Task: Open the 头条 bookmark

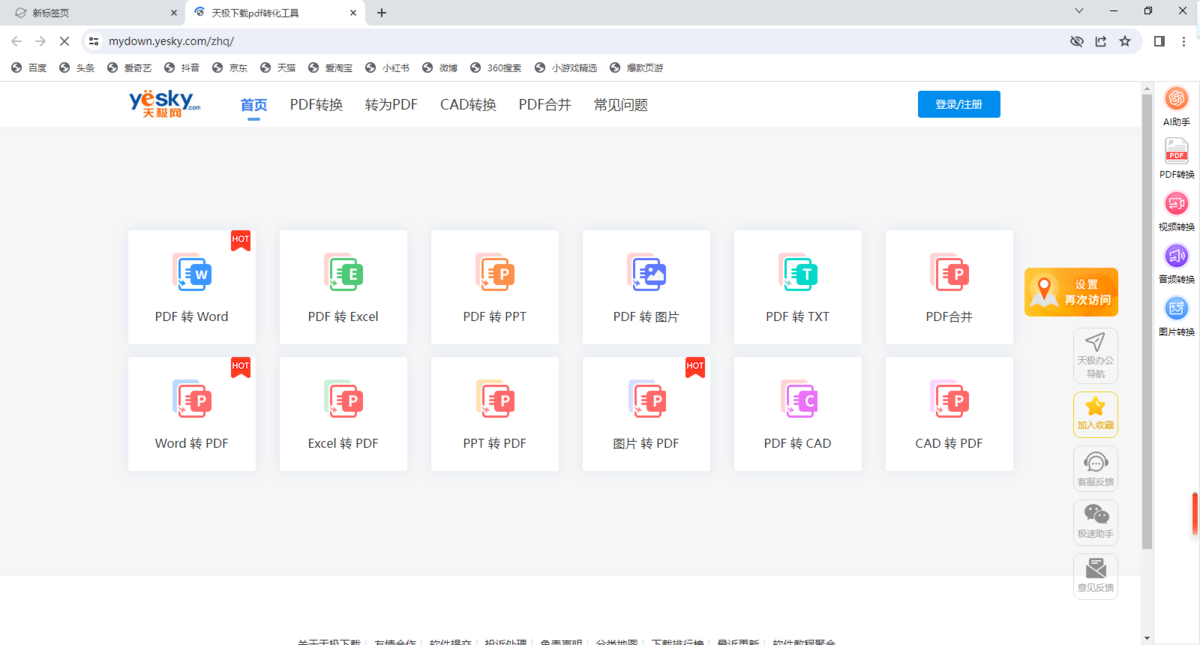Action: 78,68
